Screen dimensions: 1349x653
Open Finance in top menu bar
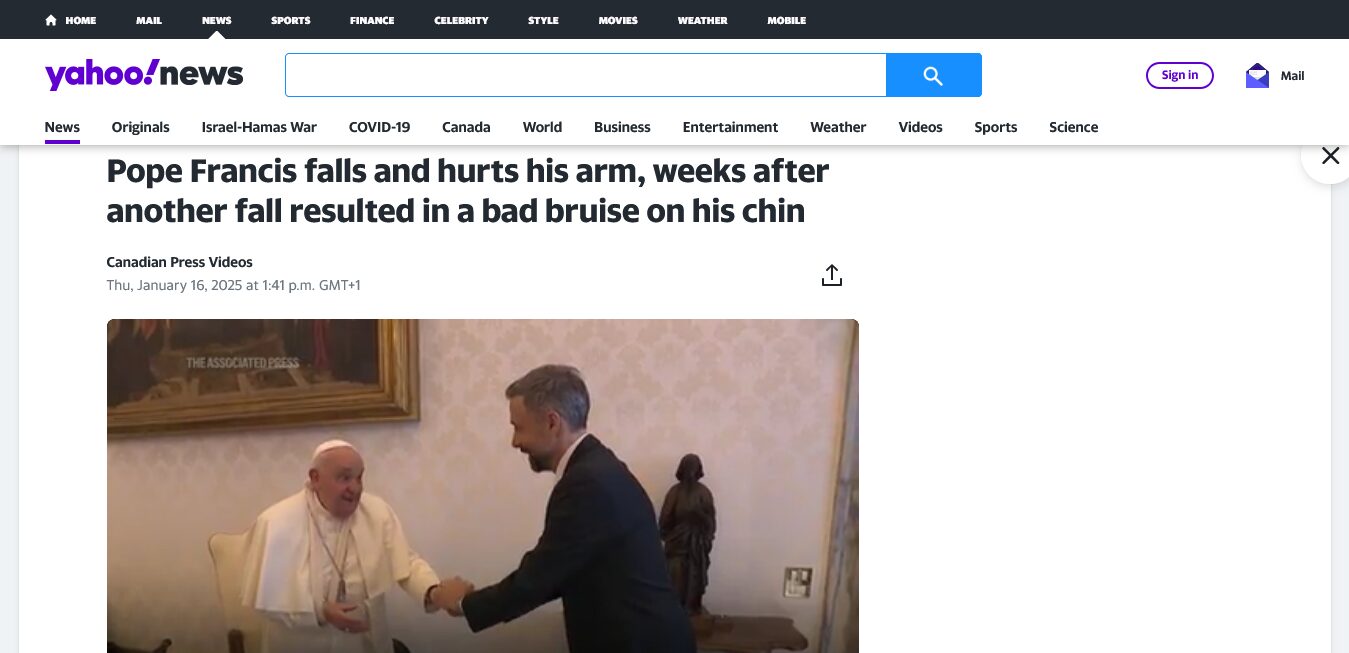coord(372,20)
